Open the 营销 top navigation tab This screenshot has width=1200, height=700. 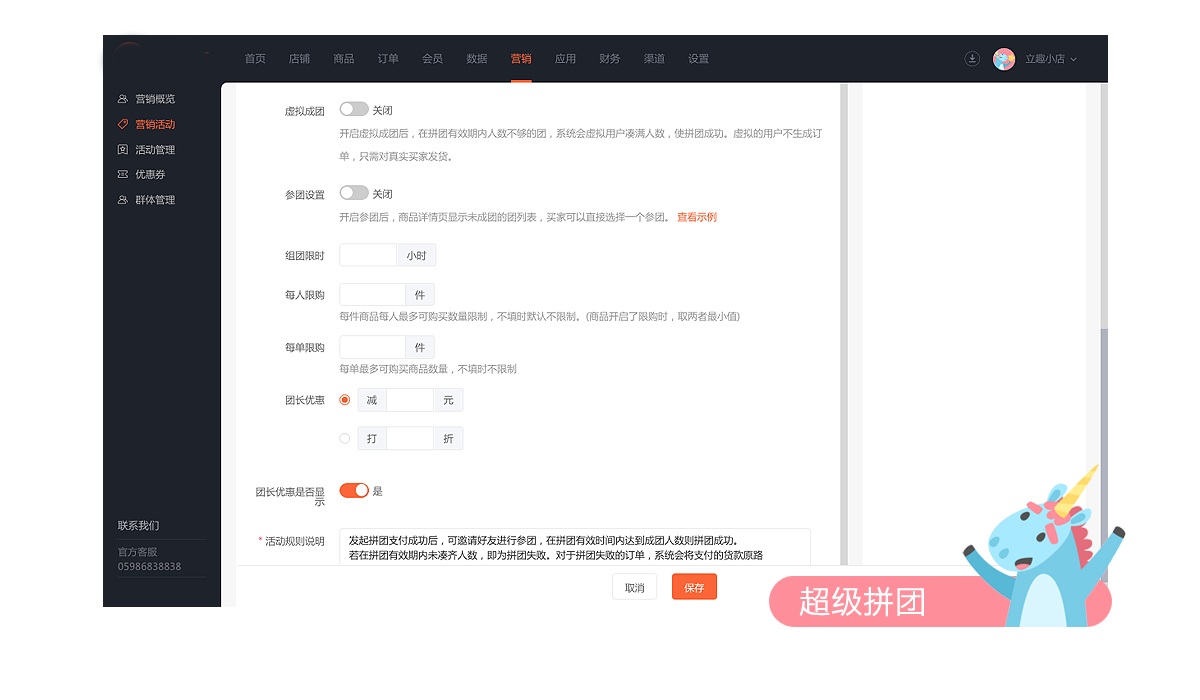(521, 59)
